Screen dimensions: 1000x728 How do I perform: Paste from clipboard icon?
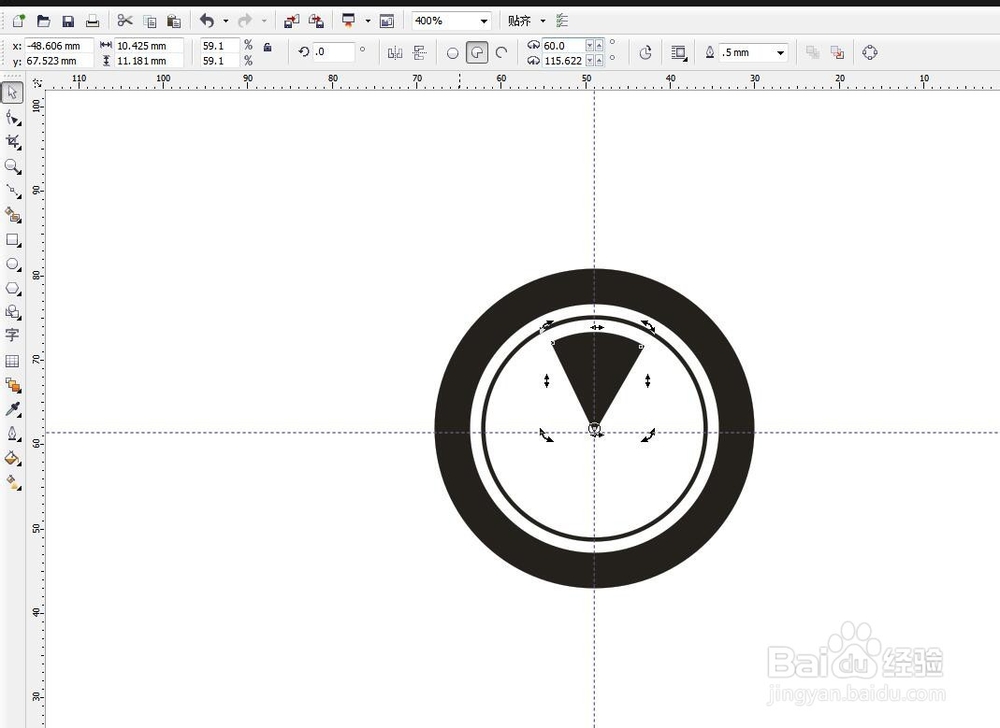click(173, 21)
